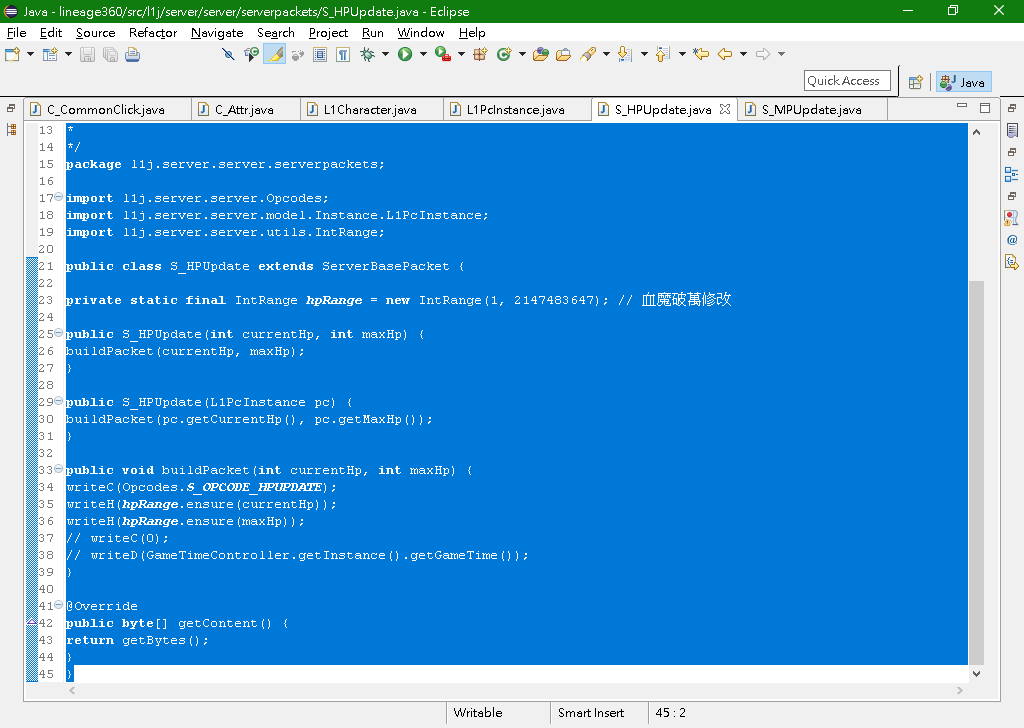Open the New Java Class dropdown arrow

point(522,54)
